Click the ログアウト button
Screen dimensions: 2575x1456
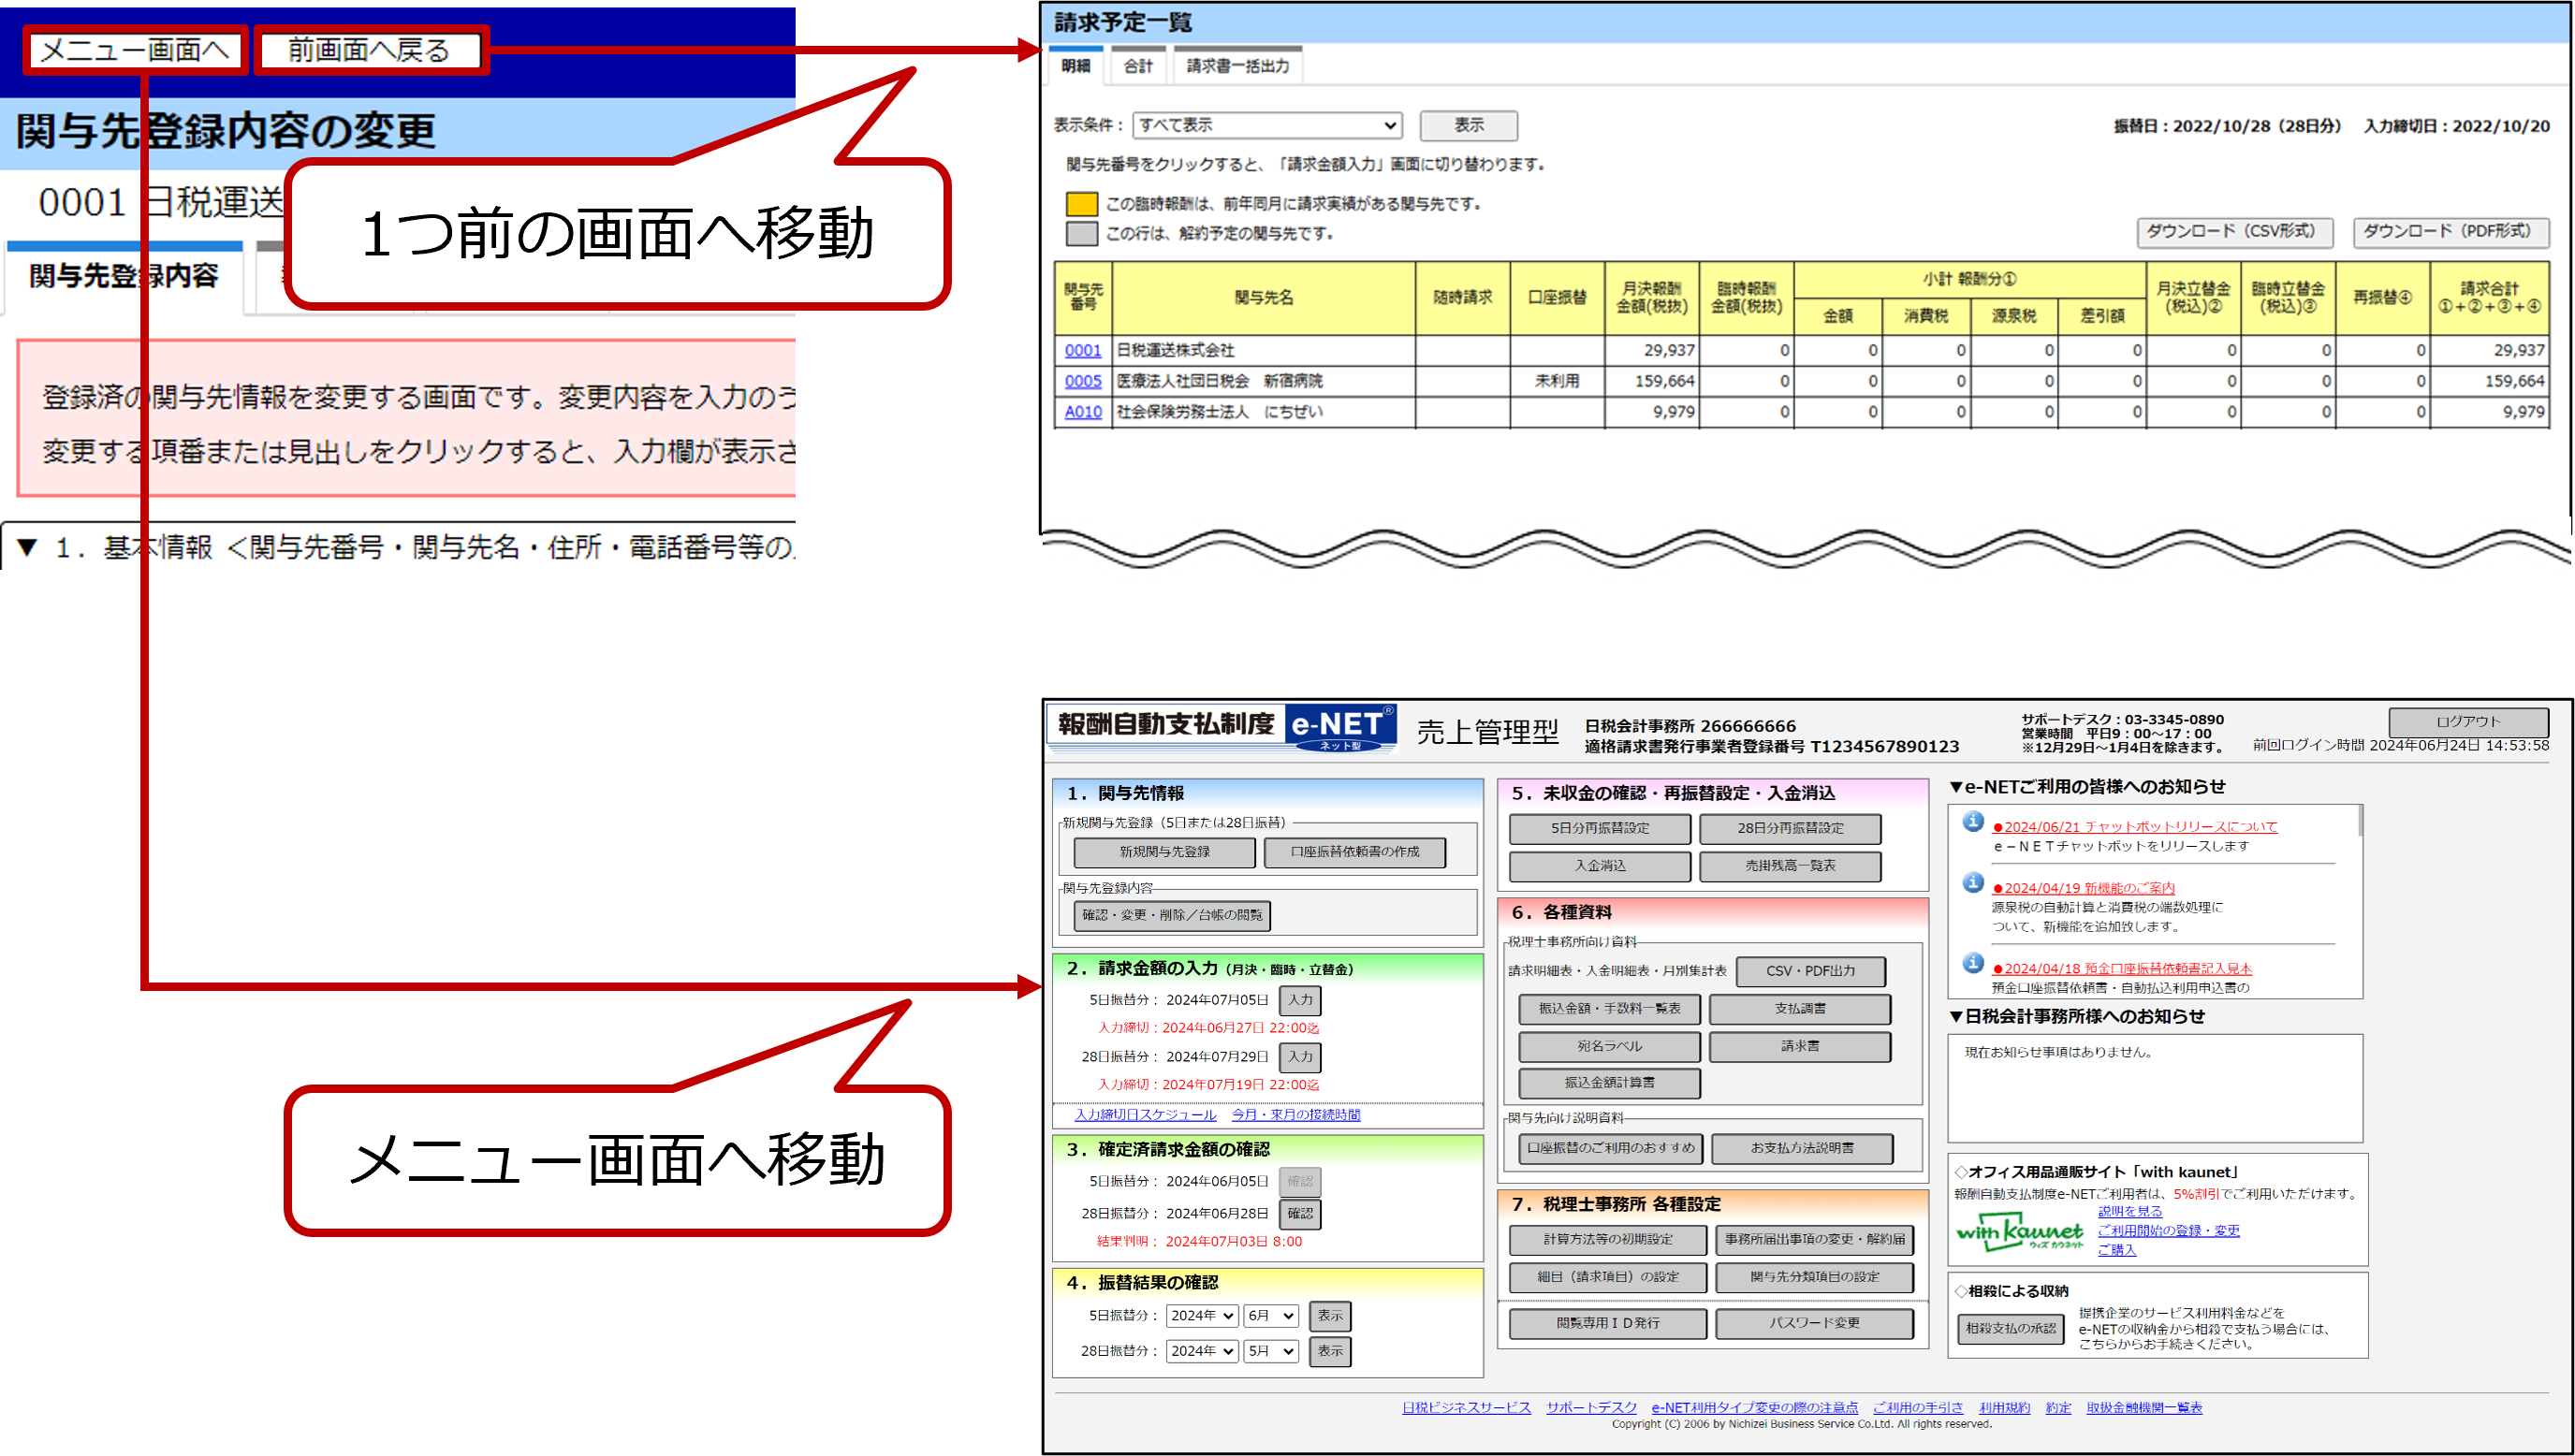coord(2467,721)
